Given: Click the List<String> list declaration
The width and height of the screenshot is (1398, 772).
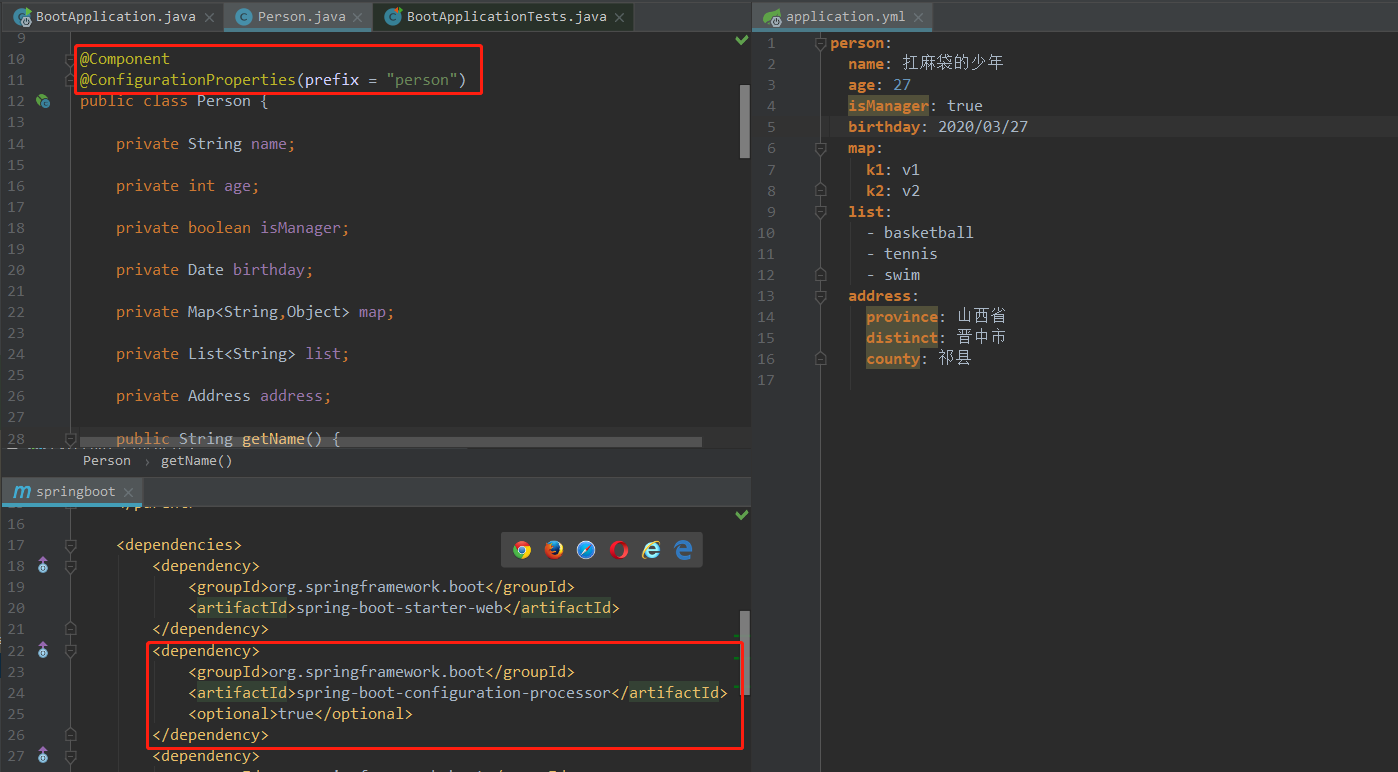Looking at the screenshot, I should (232, 354).
